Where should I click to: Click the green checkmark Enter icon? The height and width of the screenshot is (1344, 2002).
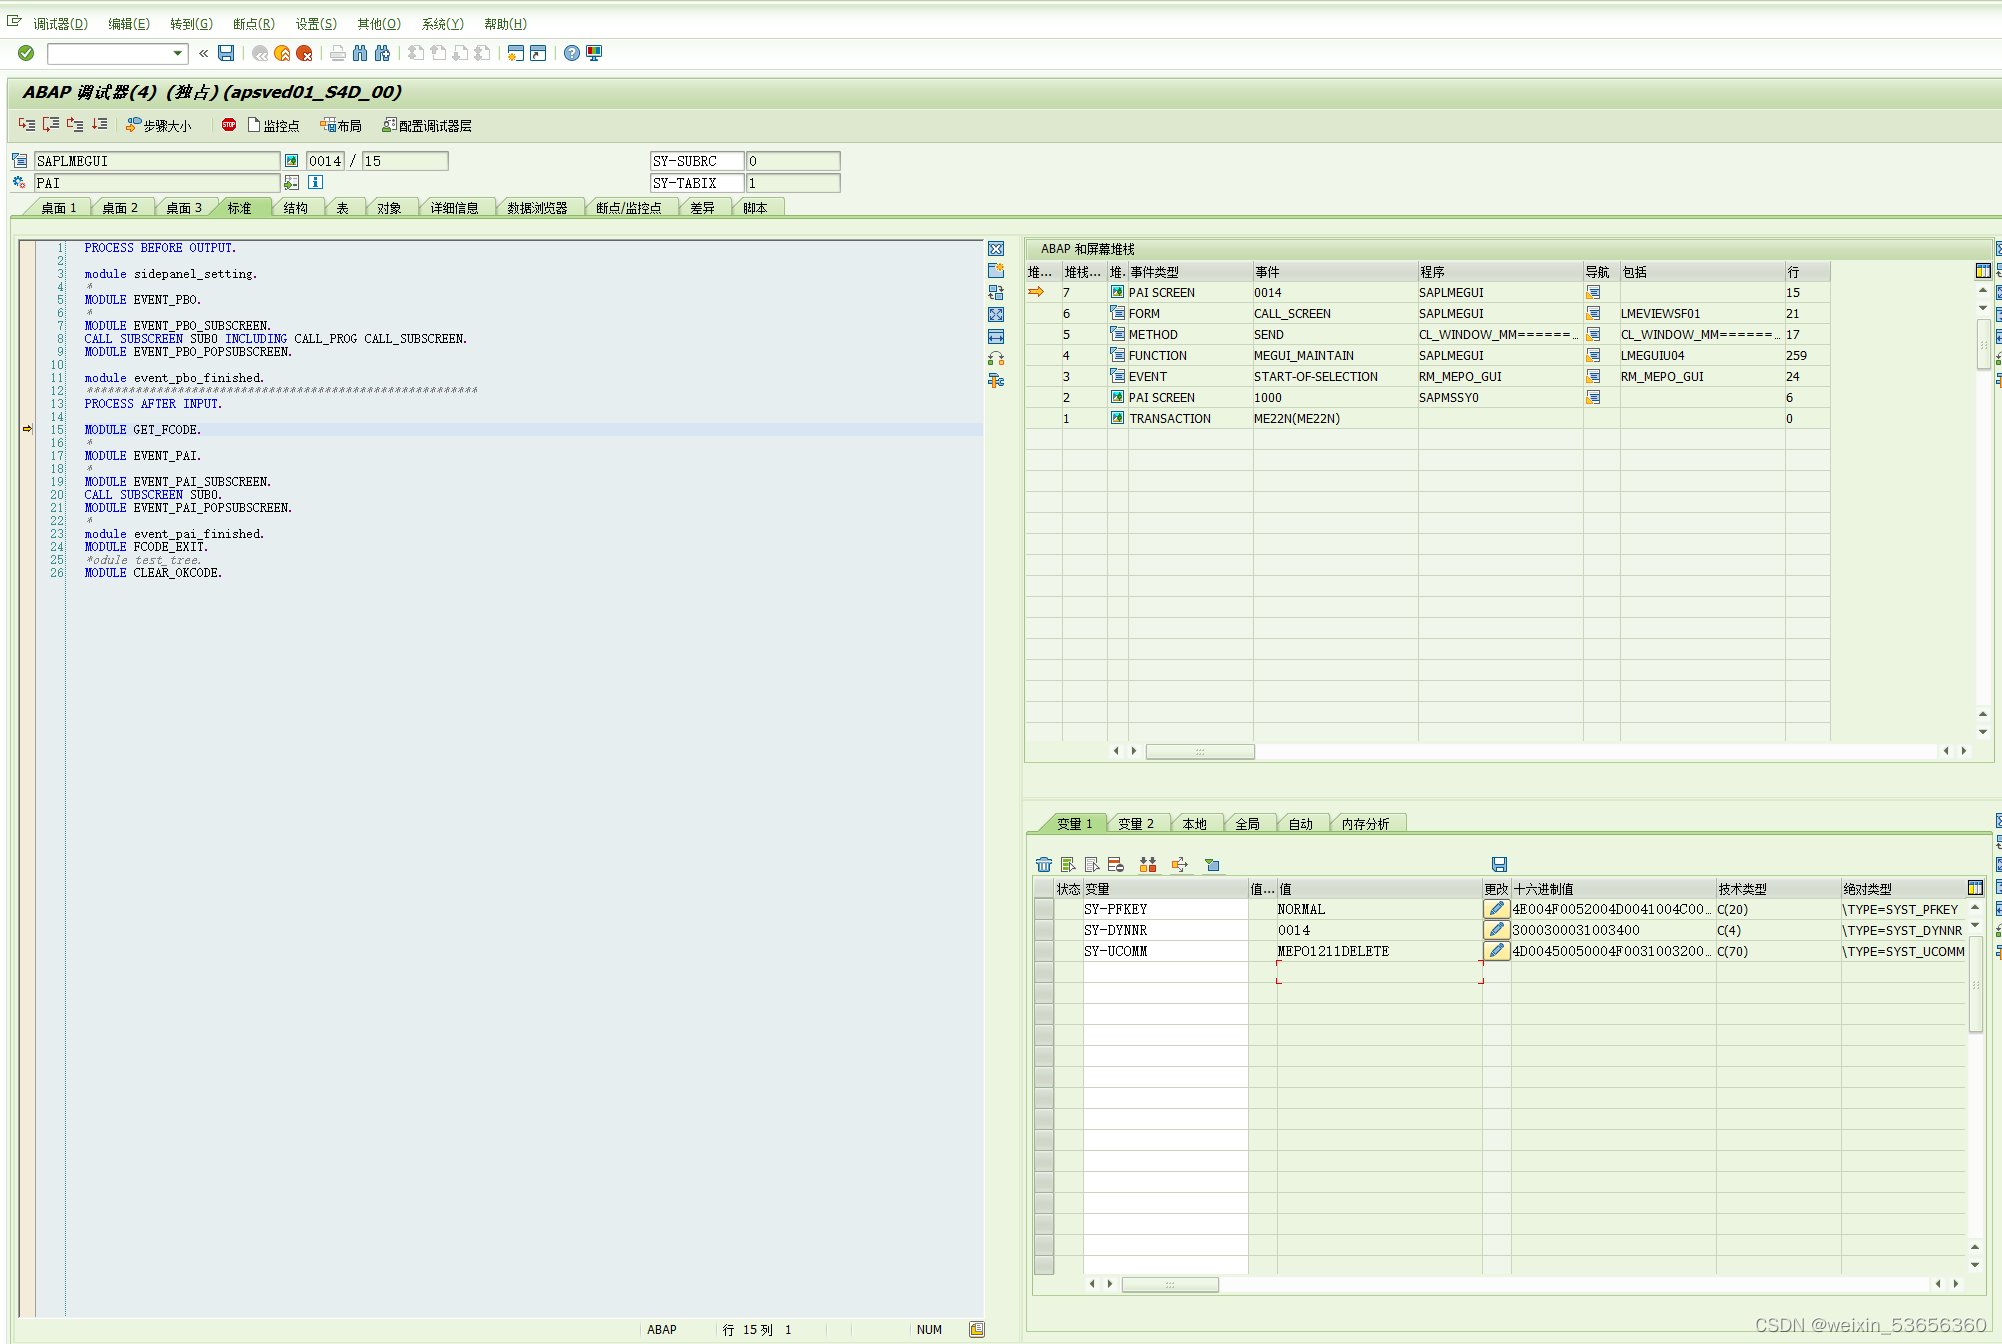(26, 53)
